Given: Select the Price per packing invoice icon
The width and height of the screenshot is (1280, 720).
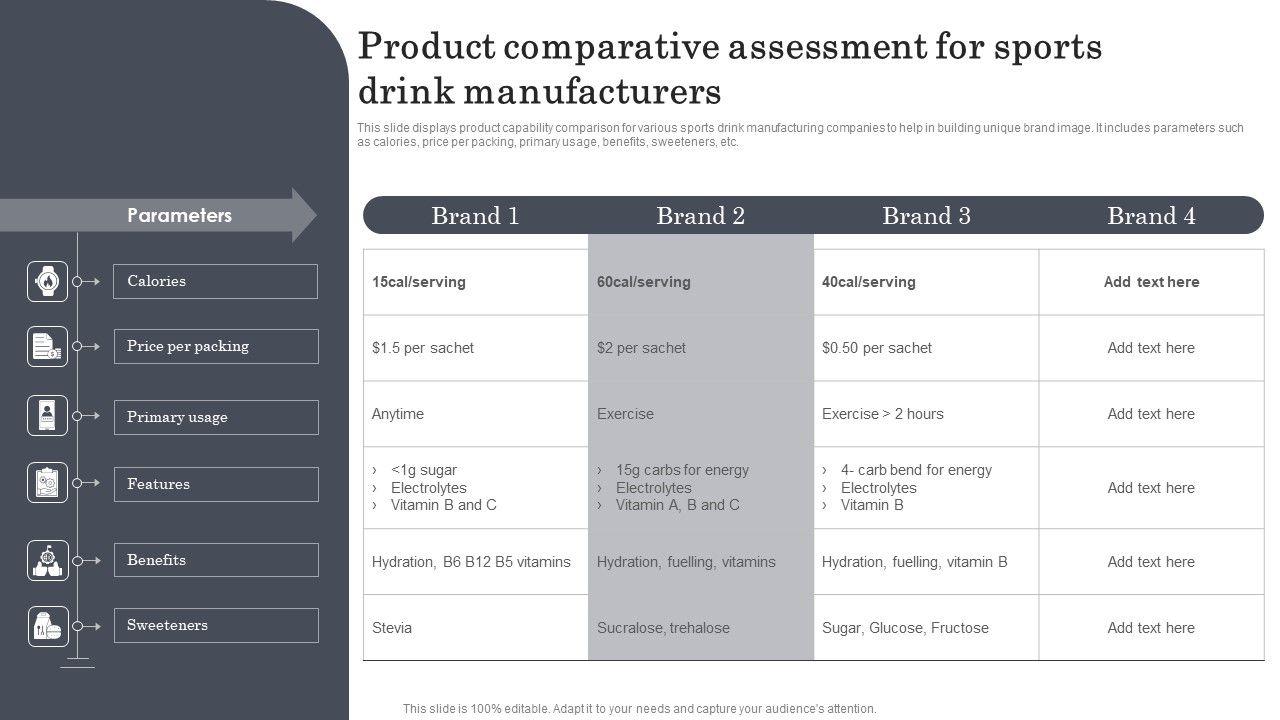Looking at the screenshot, I should 47,347.
